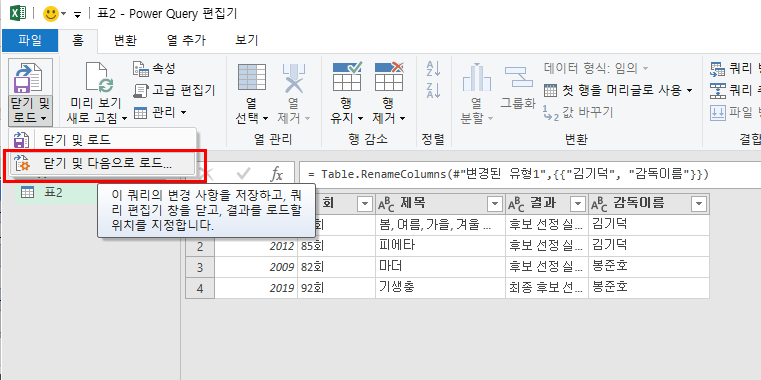761x380 pixels.
Task: Switch to the 변환 ribbon tab
Action: pyautogui.click(x=125, y=40)
